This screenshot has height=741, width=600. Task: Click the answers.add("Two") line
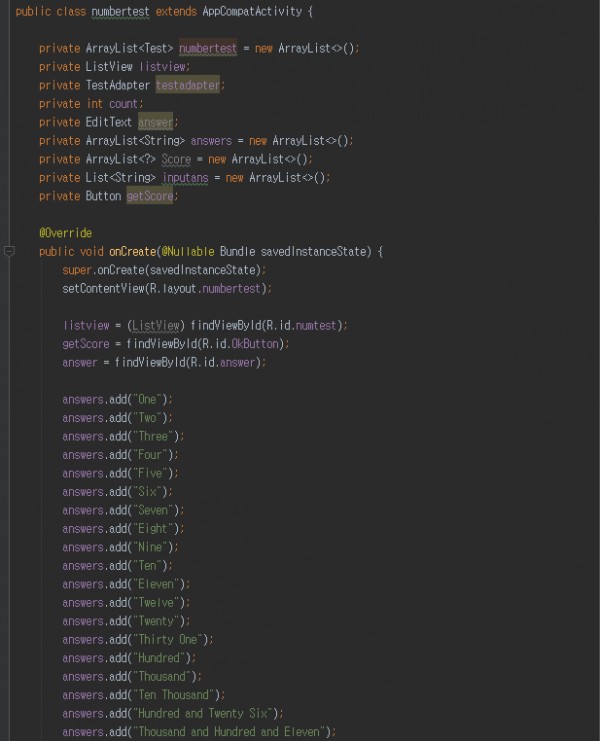(x=117, y=418)
